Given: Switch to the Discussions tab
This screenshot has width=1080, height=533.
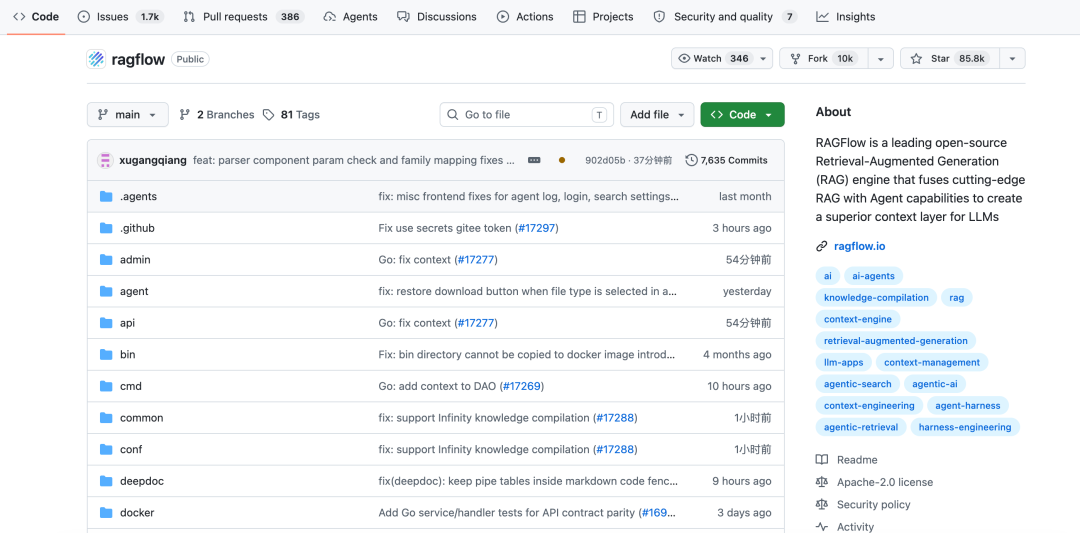Looking at the screenshot, I should coord(437,17).
